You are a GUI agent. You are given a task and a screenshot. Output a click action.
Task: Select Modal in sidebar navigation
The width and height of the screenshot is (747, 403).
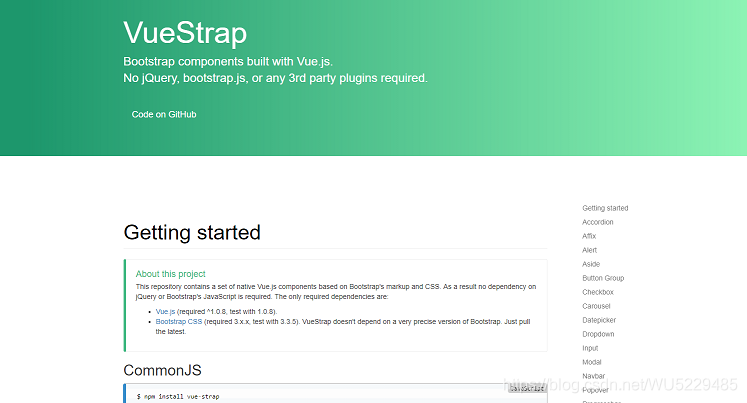592,362
